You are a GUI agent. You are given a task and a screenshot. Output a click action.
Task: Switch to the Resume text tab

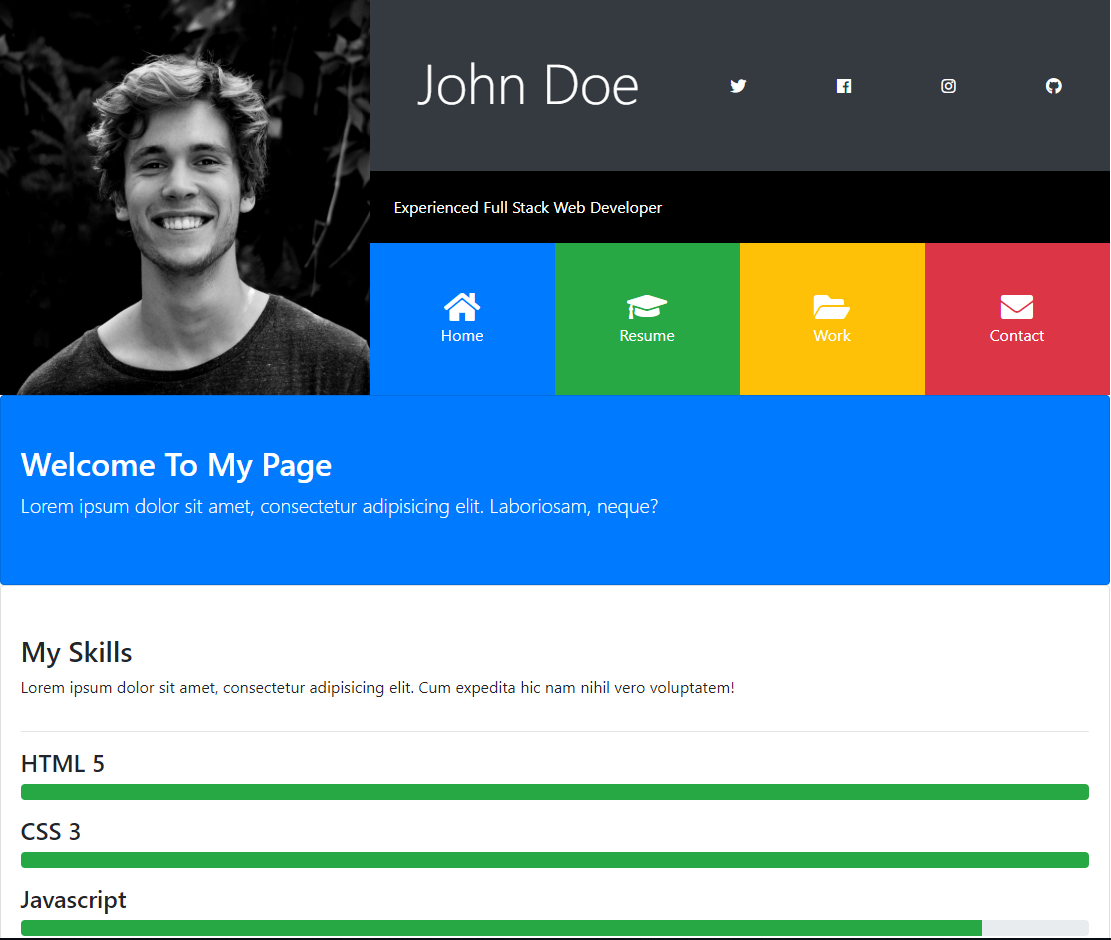[647, 336]
